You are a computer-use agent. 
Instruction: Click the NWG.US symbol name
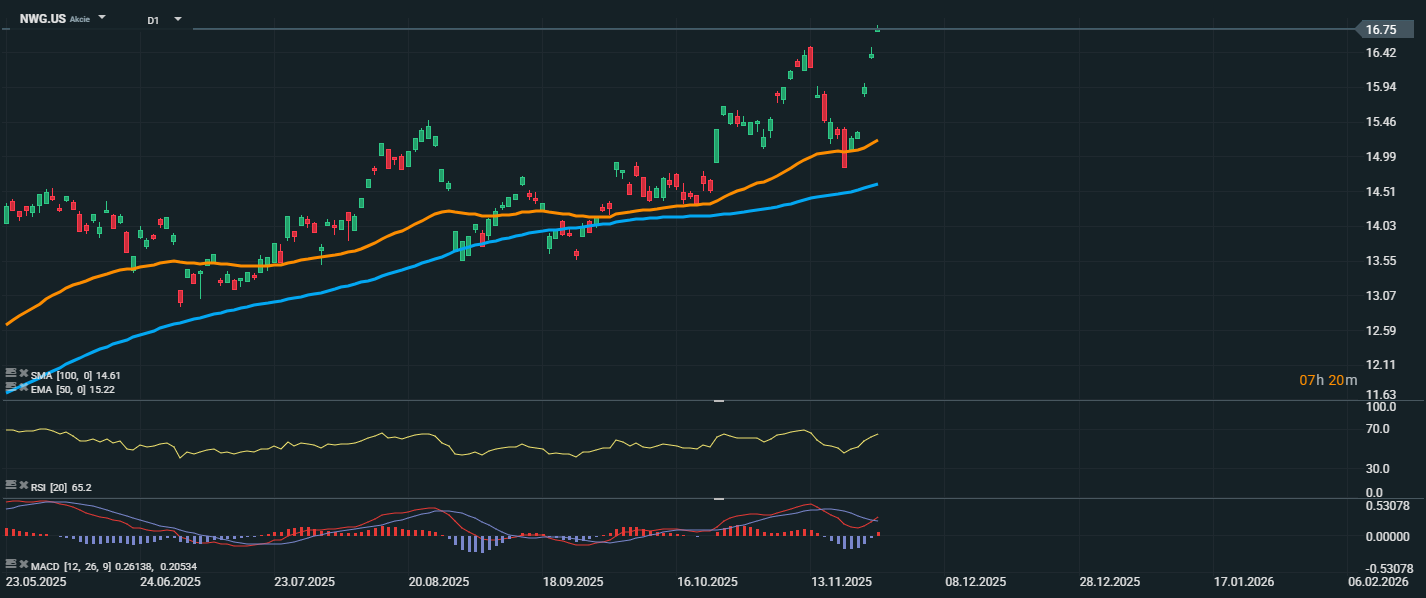pyautogui.click(x=43, y=19)
